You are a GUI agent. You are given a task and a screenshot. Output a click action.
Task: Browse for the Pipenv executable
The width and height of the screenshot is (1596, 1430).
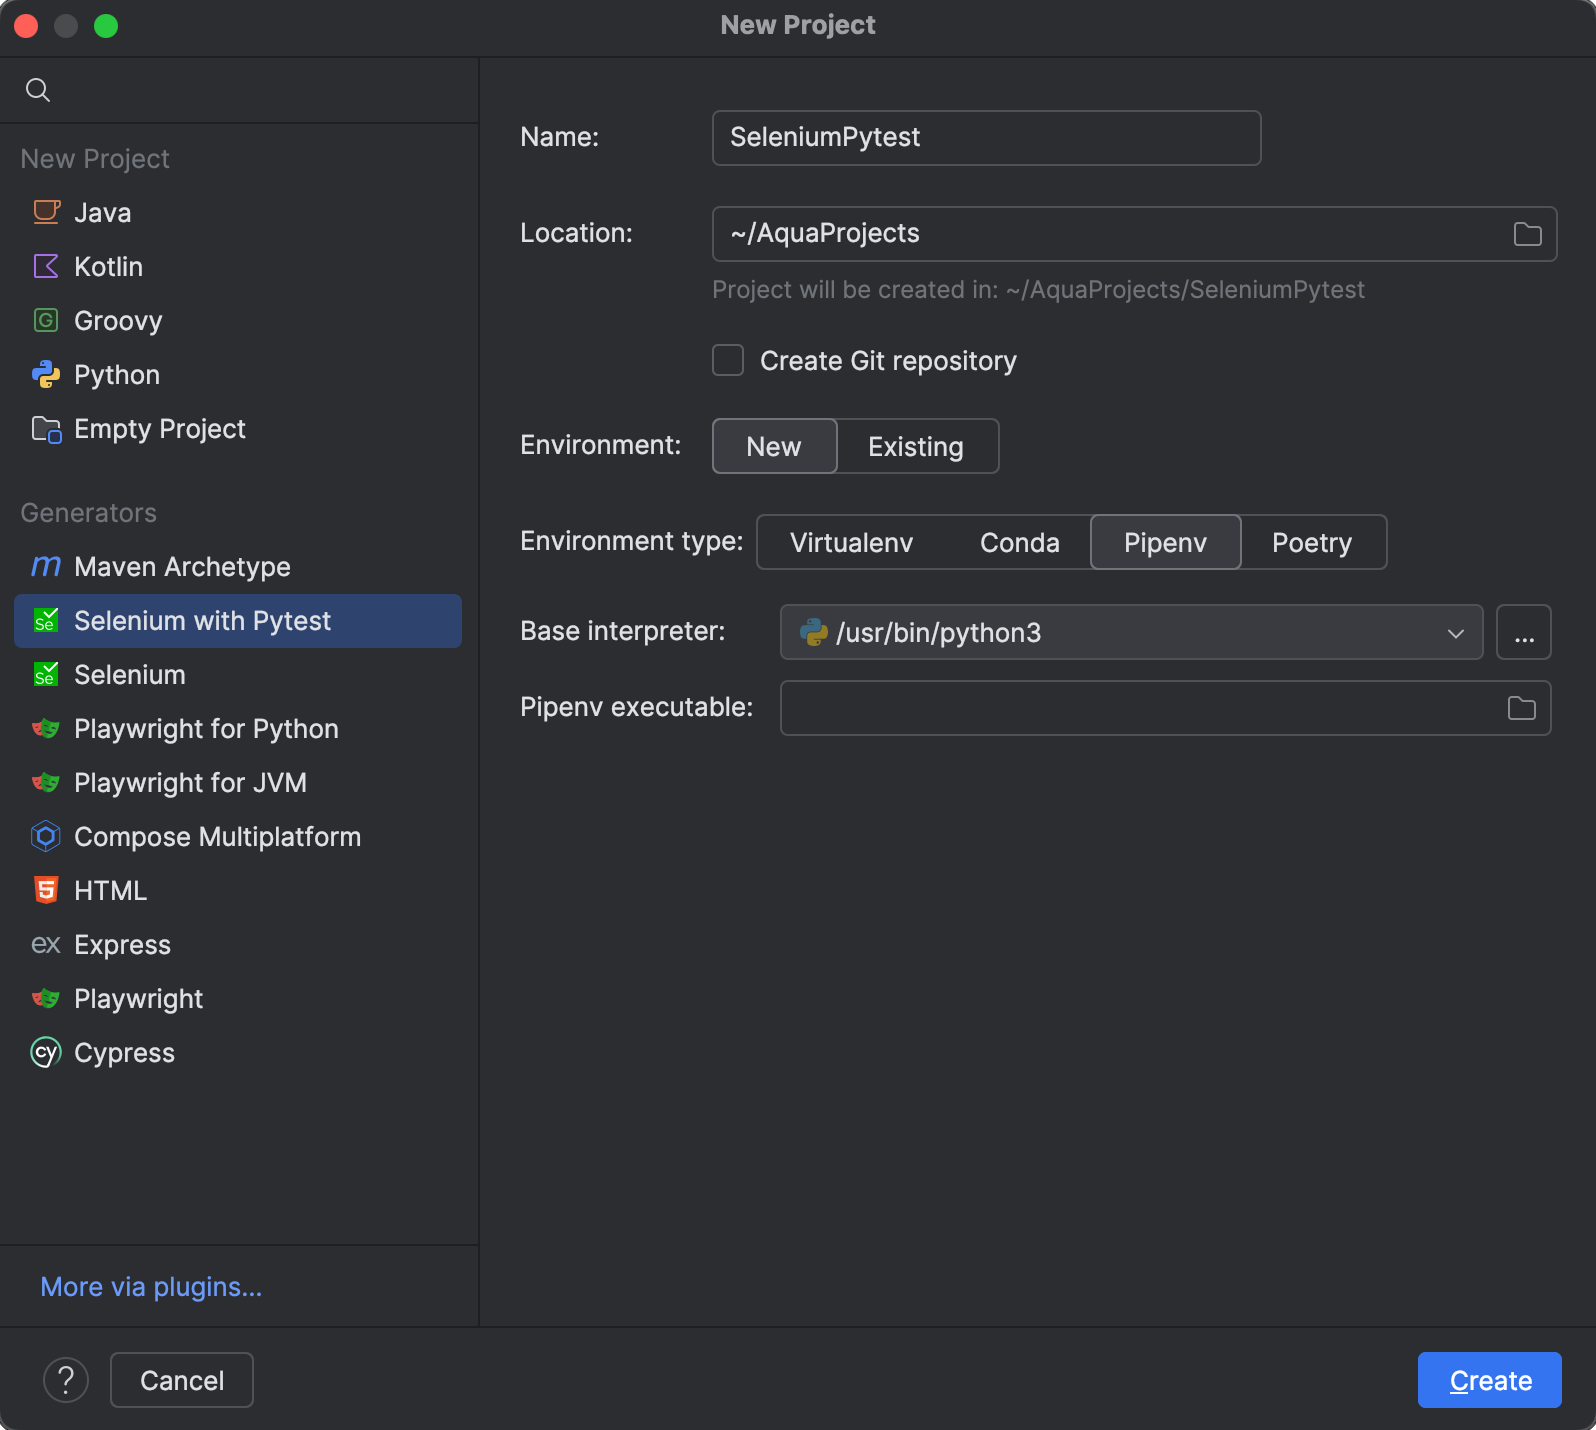1521,708
